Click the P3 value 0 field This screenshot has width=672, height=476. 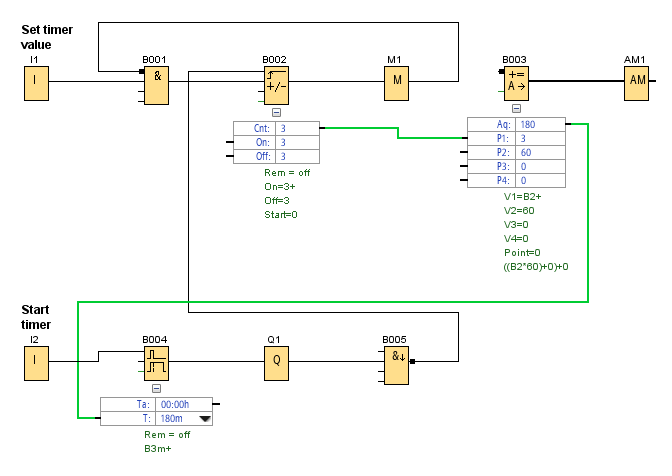[540, 166]
